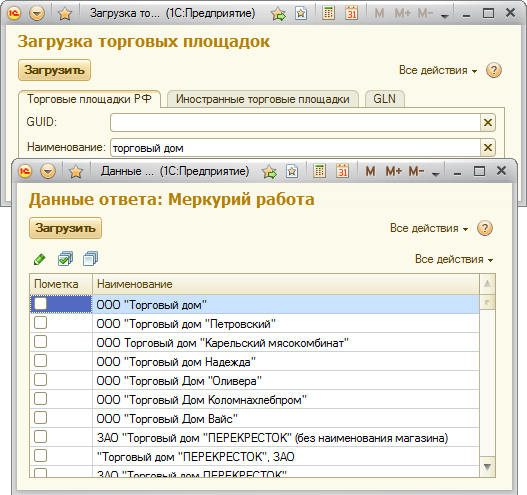Click the 1C logo icon in back window
Image resolution: width=527 pixels, height=495 pixels.
click(14, 13)
